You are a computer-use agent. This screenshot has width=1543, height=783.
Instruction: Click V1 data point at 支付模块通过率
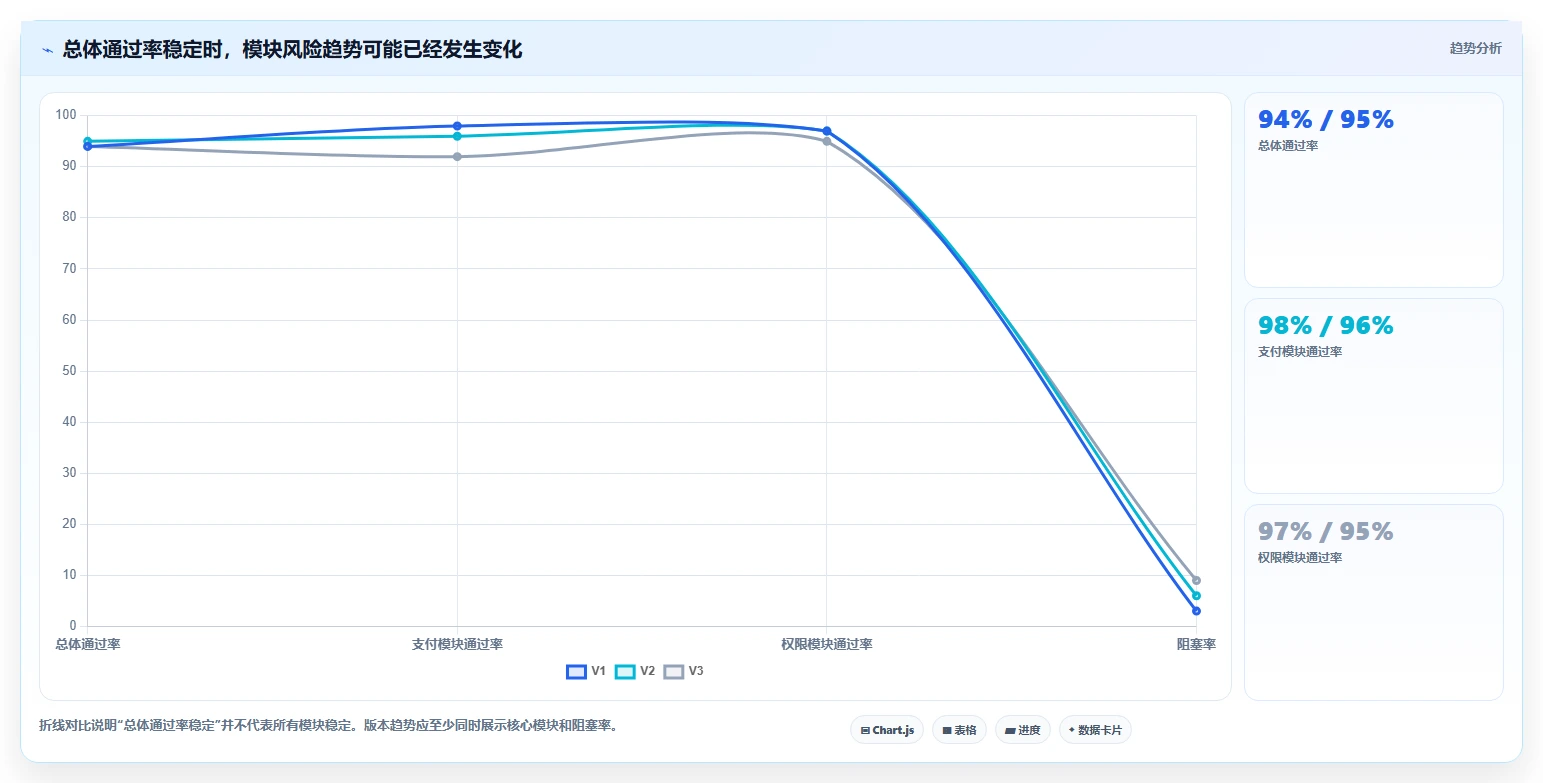coord(457,126)
